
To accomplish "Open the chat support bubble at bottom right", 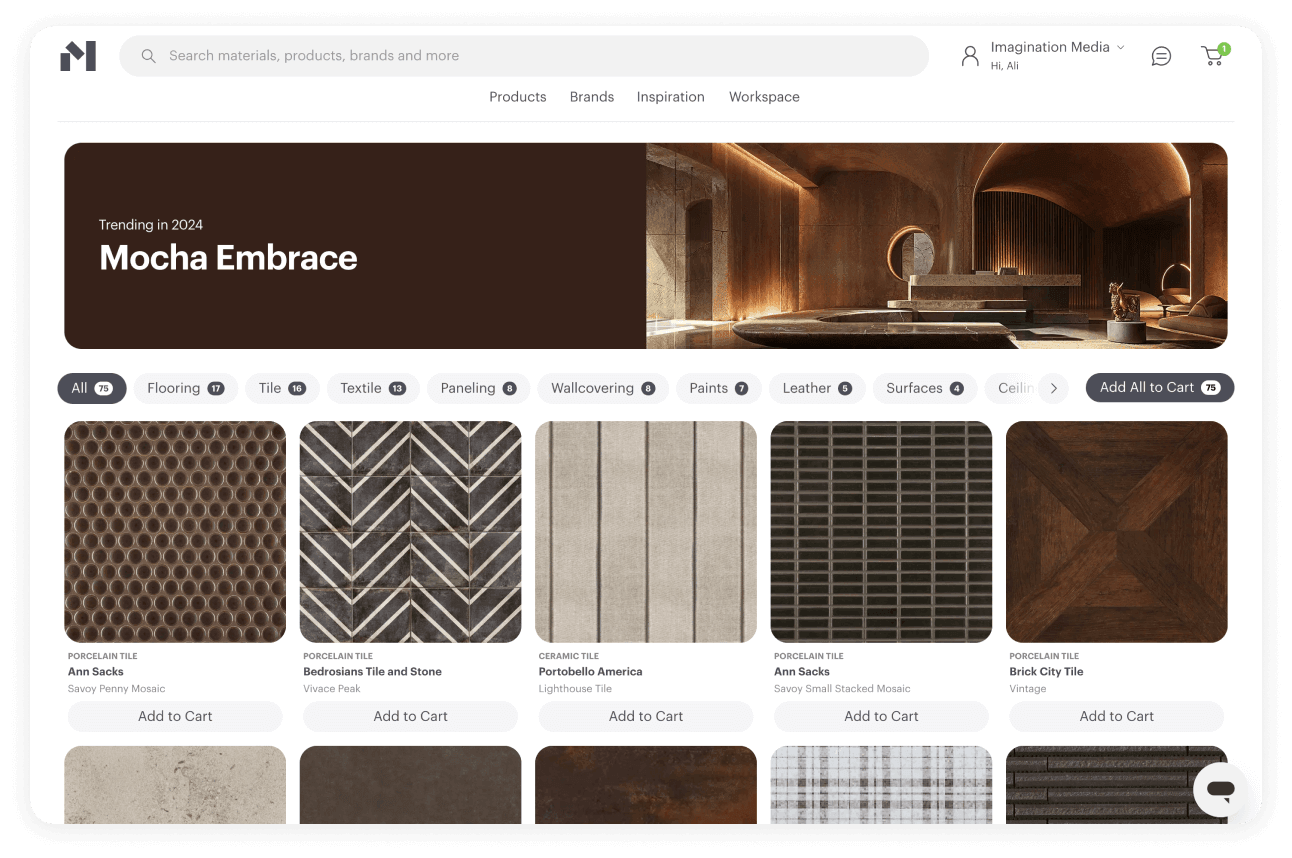I will tap(1221, 790).
